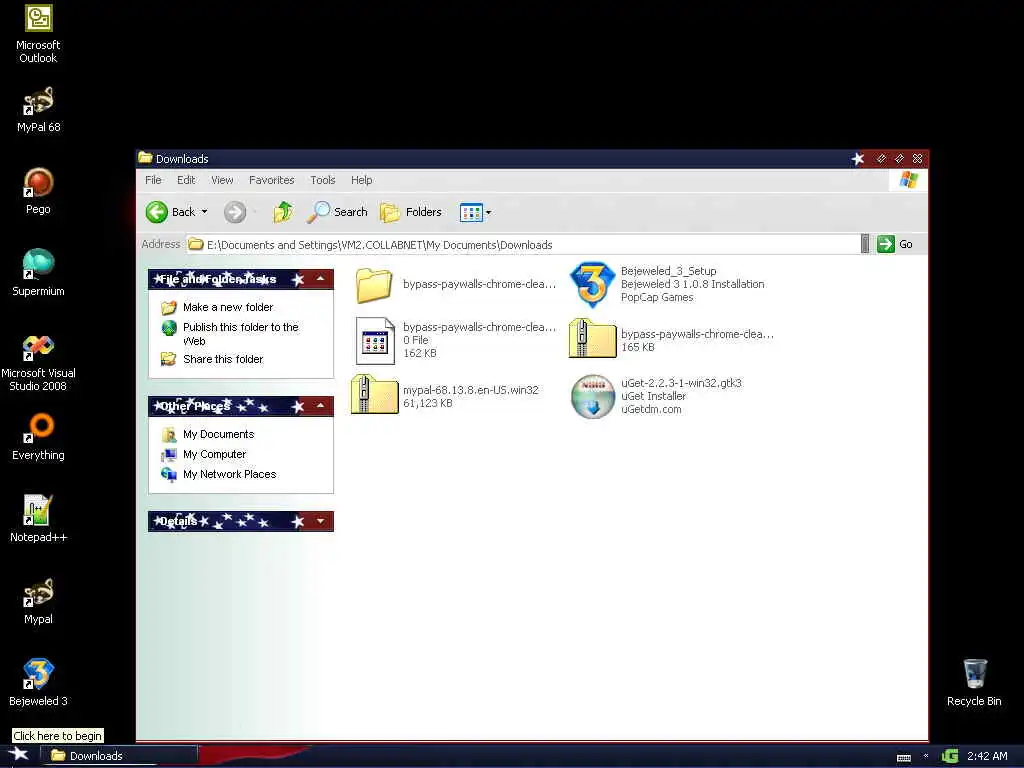Open the Address bar dropdown
This screenshot has width=1024, height=768.
865,244
